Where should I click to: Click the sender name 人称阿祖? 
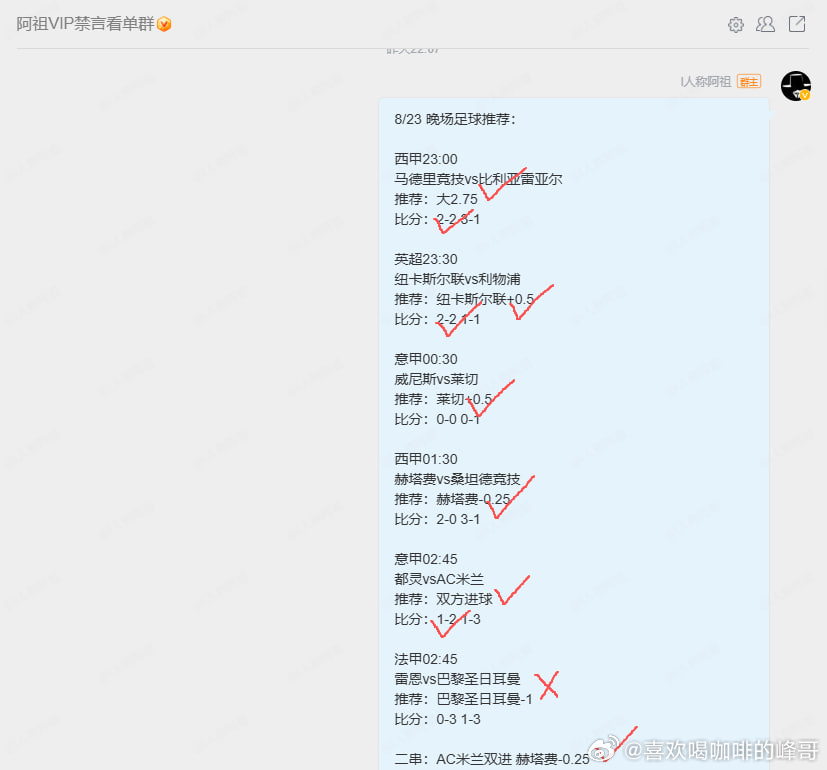pyautogui.click(x=706, y=81)
